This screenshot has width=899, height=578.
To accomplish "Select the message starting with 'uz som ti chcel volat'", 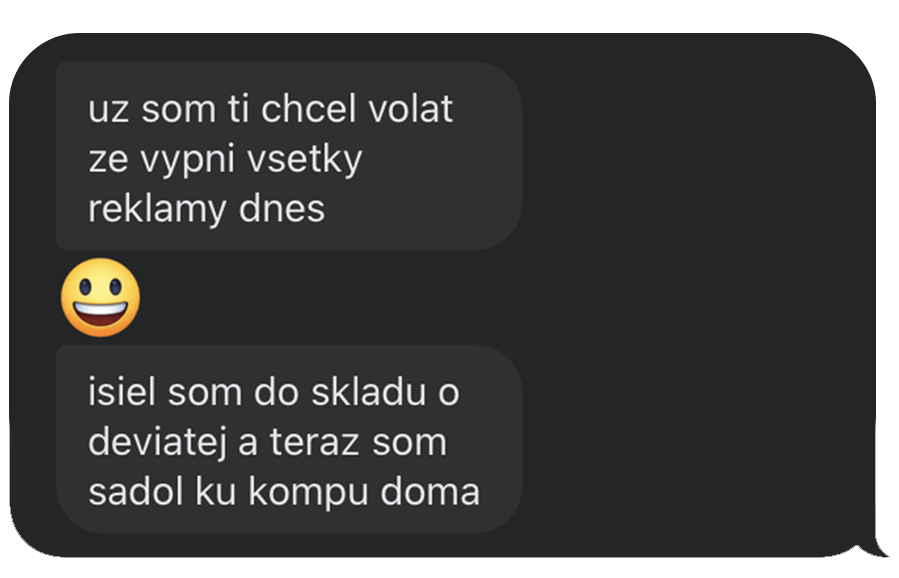I will click(x=288, y=156).
